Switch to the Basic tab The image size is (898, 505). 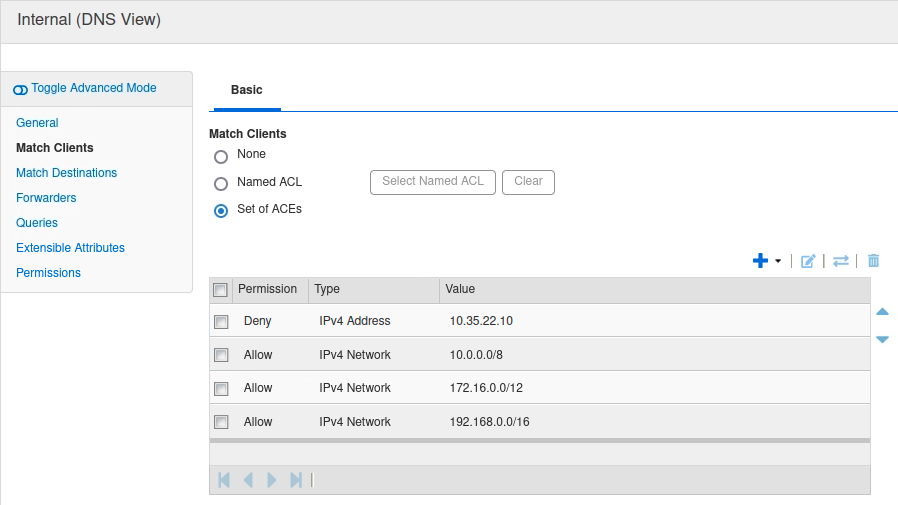pos(246,90)
